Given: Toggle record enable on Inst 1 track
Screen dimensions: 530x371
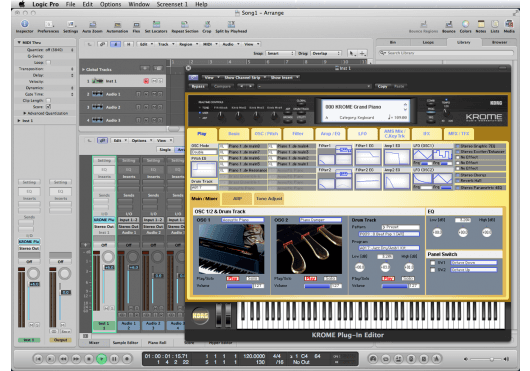Looking at the screenshot, I should [x=146, y=81].
